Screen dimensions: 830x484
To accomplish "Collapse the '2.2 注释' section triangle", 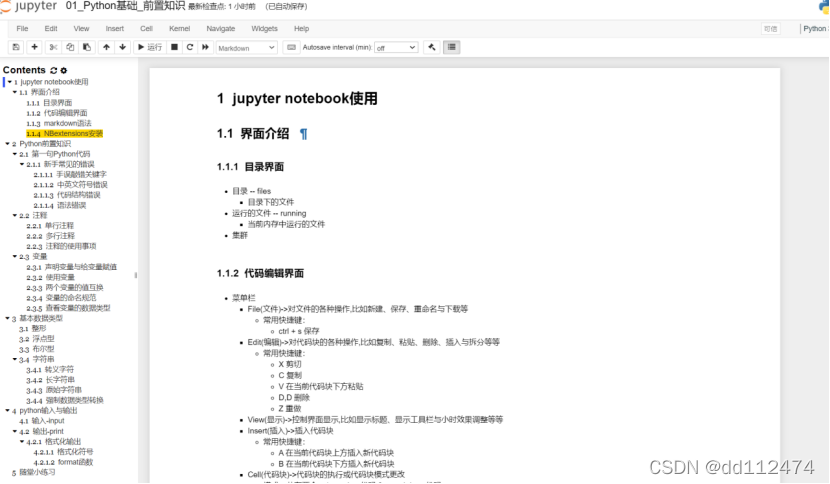I will 15,216.
